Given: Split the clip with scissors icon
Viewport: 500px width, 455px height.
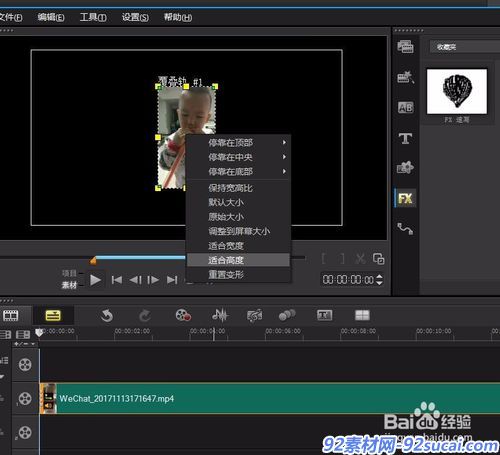Looking at the screenshot, I should coord(360,258).
